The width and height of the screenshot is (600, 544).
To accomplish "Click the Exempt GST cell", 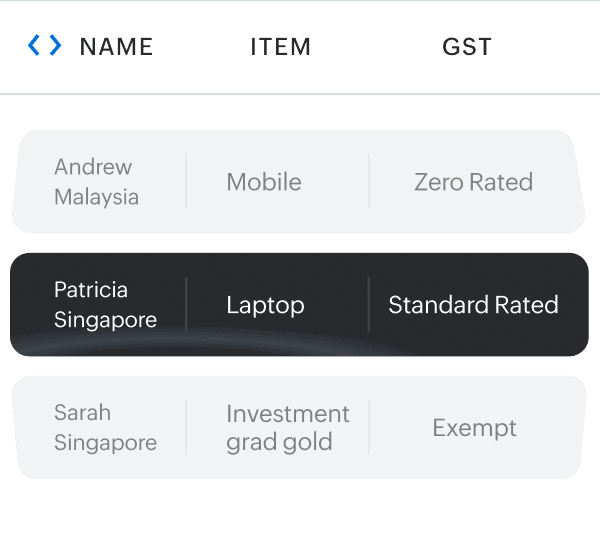I will click(x=474, y=428).
